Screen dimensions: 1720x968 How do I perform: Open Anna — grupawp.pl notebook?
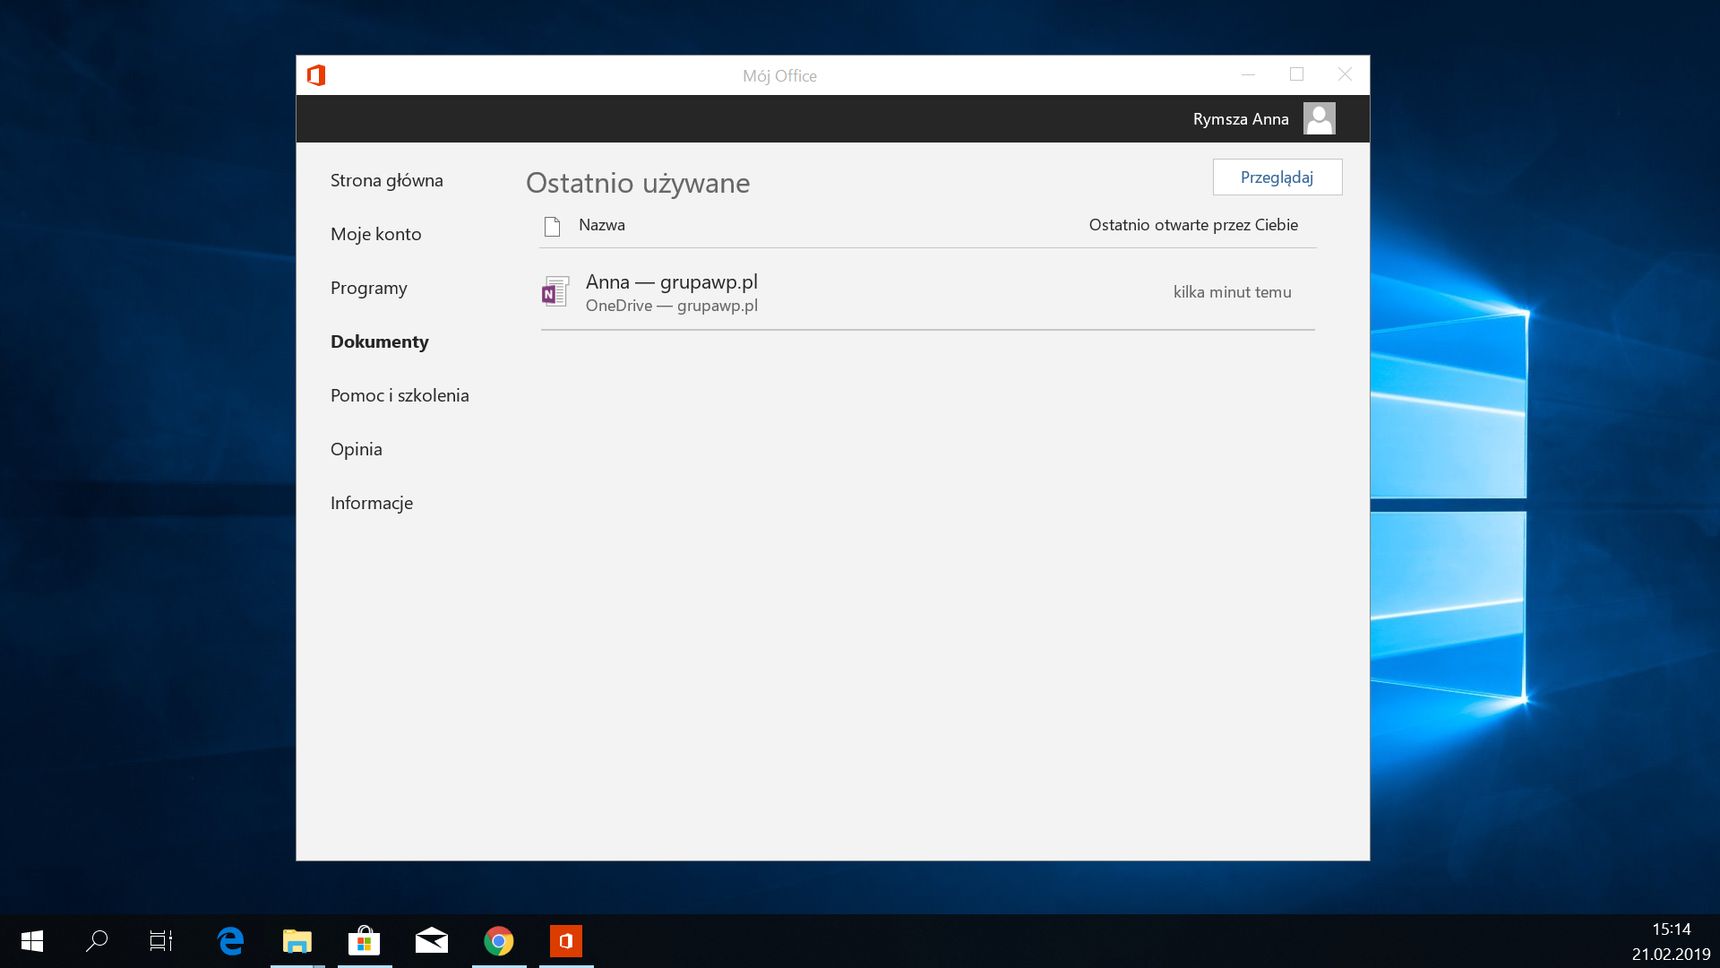[x=672, y=282]
